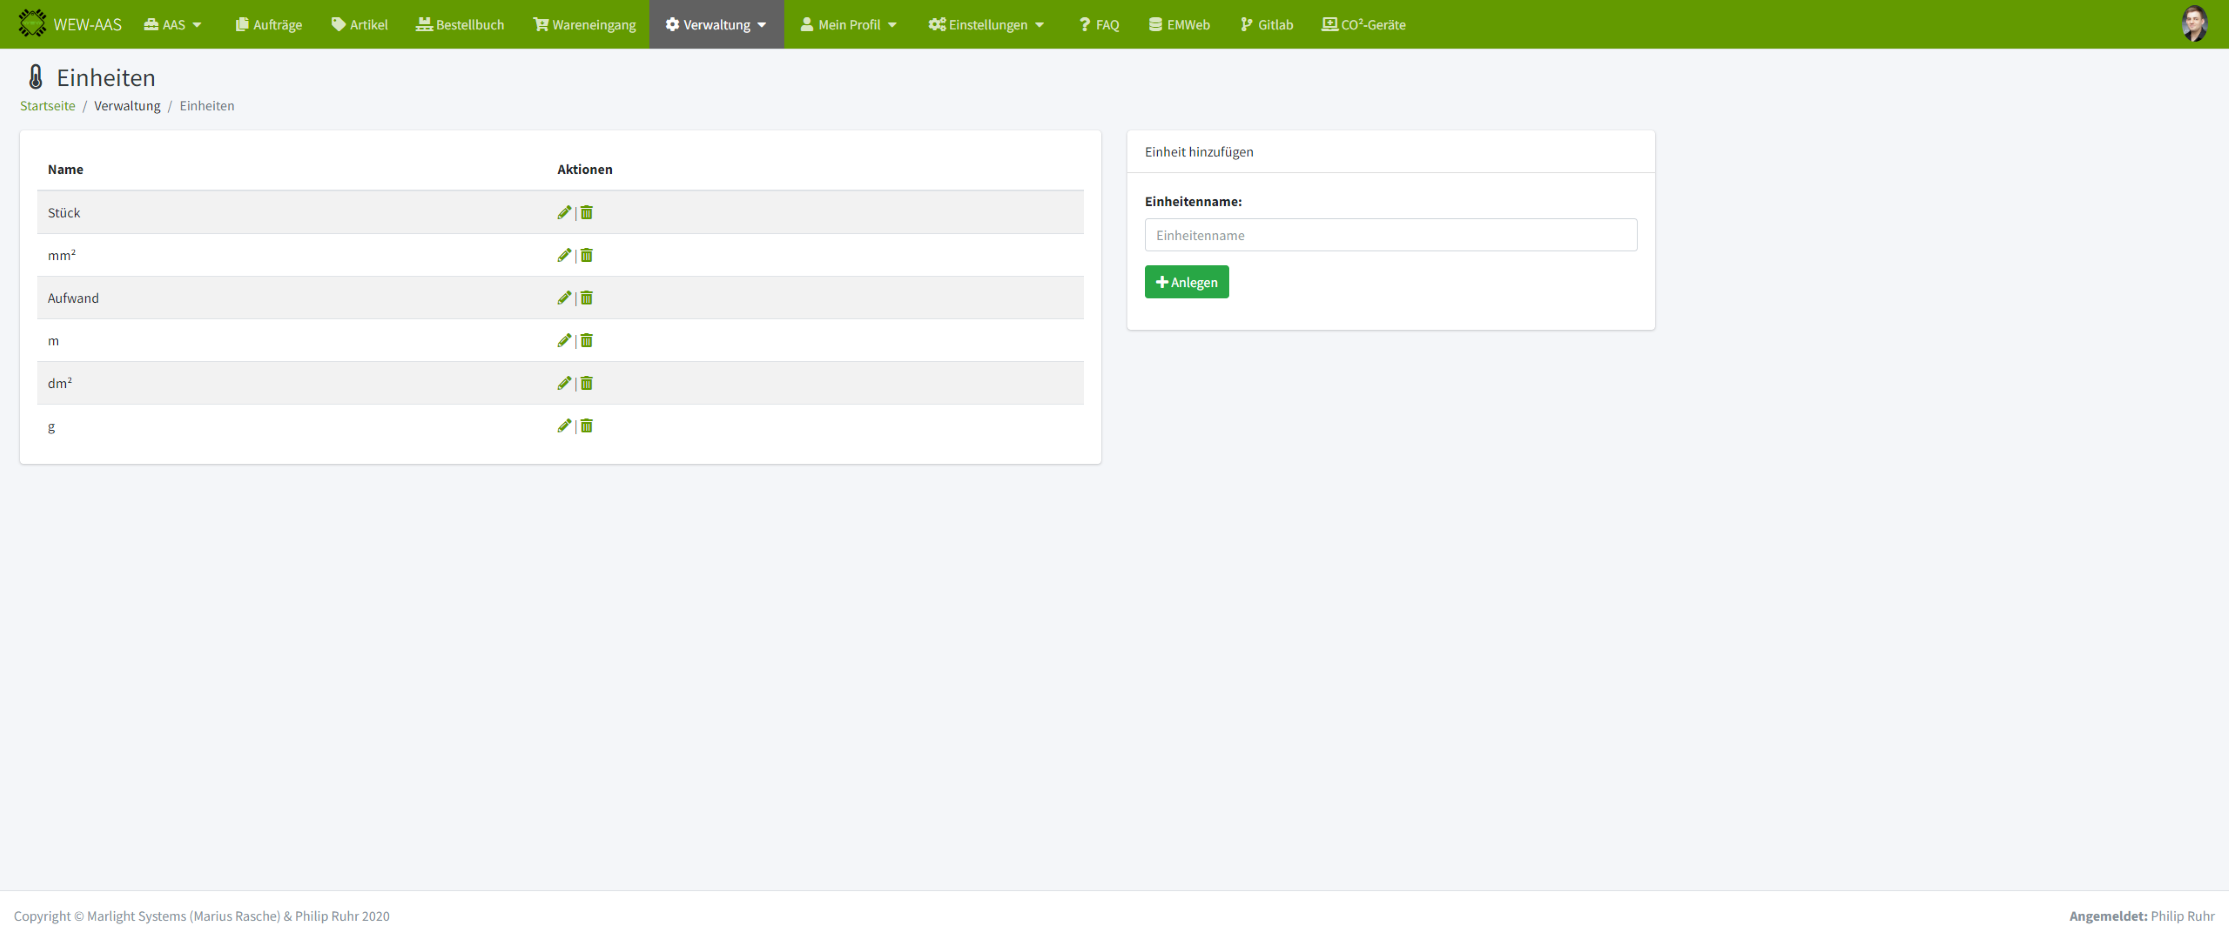Expand the AAS dropdown menu

(x=173, y=25)
